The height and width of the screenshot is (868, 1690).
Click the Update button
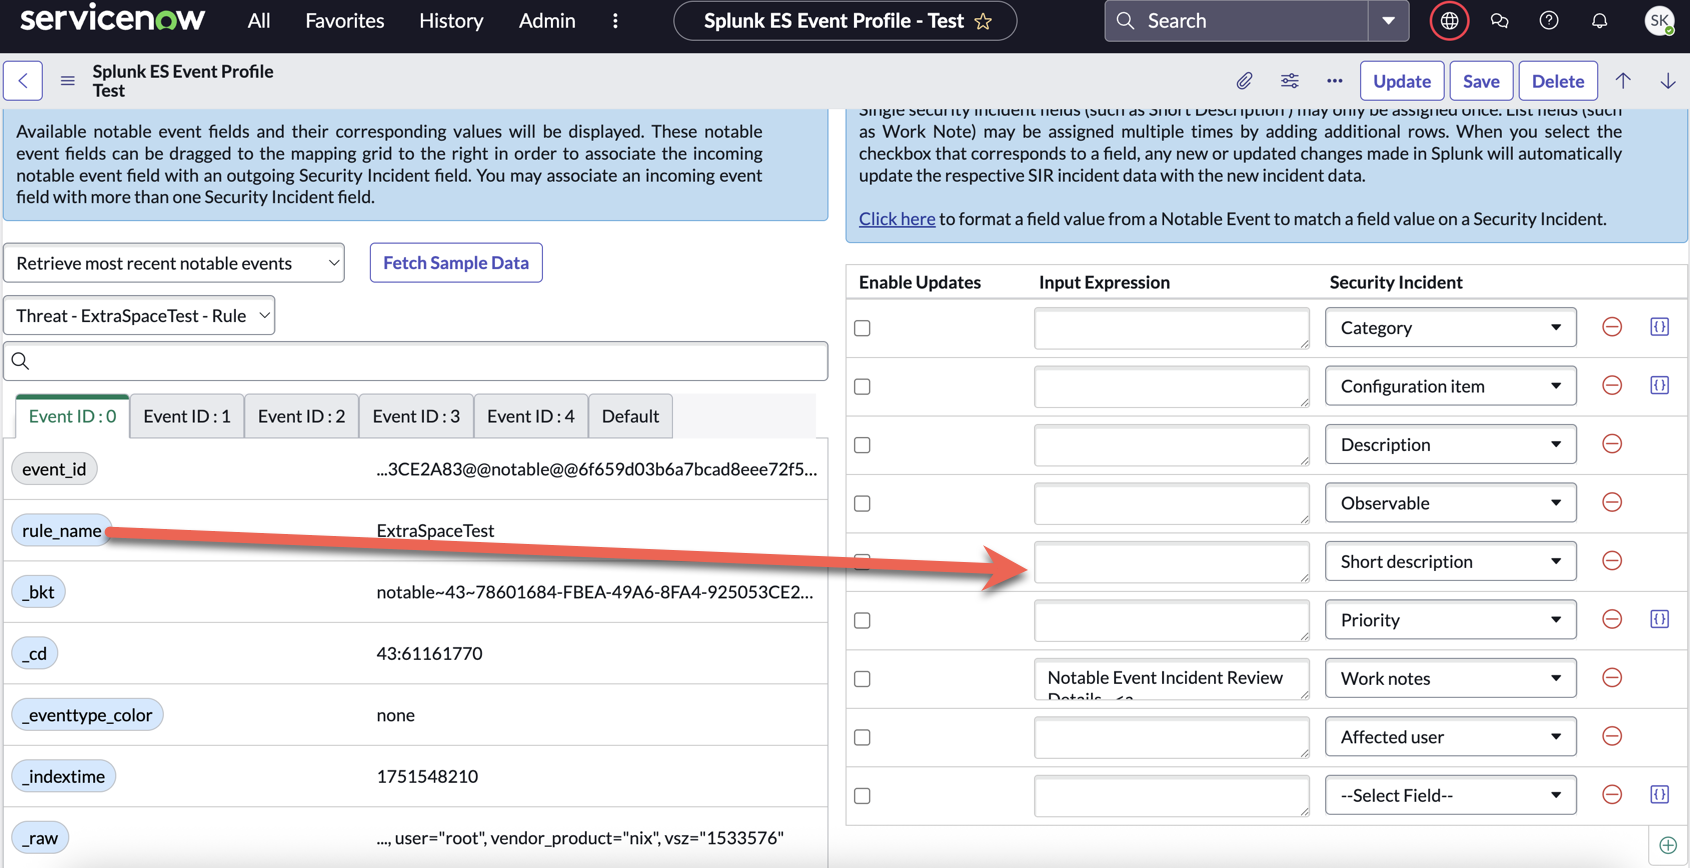point(1402,81)
